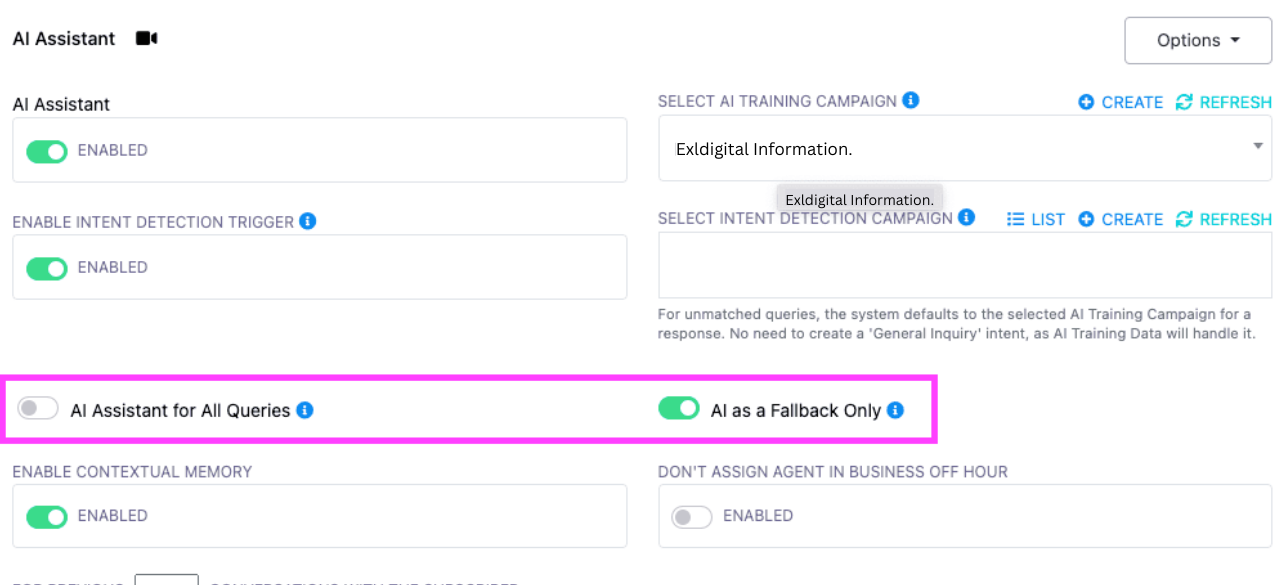Viewport: 1280px width, 585px height.
Task: Expand the AI training campaign dropdown arrow
Action: pyautogui.click(x=1257, y=146)
